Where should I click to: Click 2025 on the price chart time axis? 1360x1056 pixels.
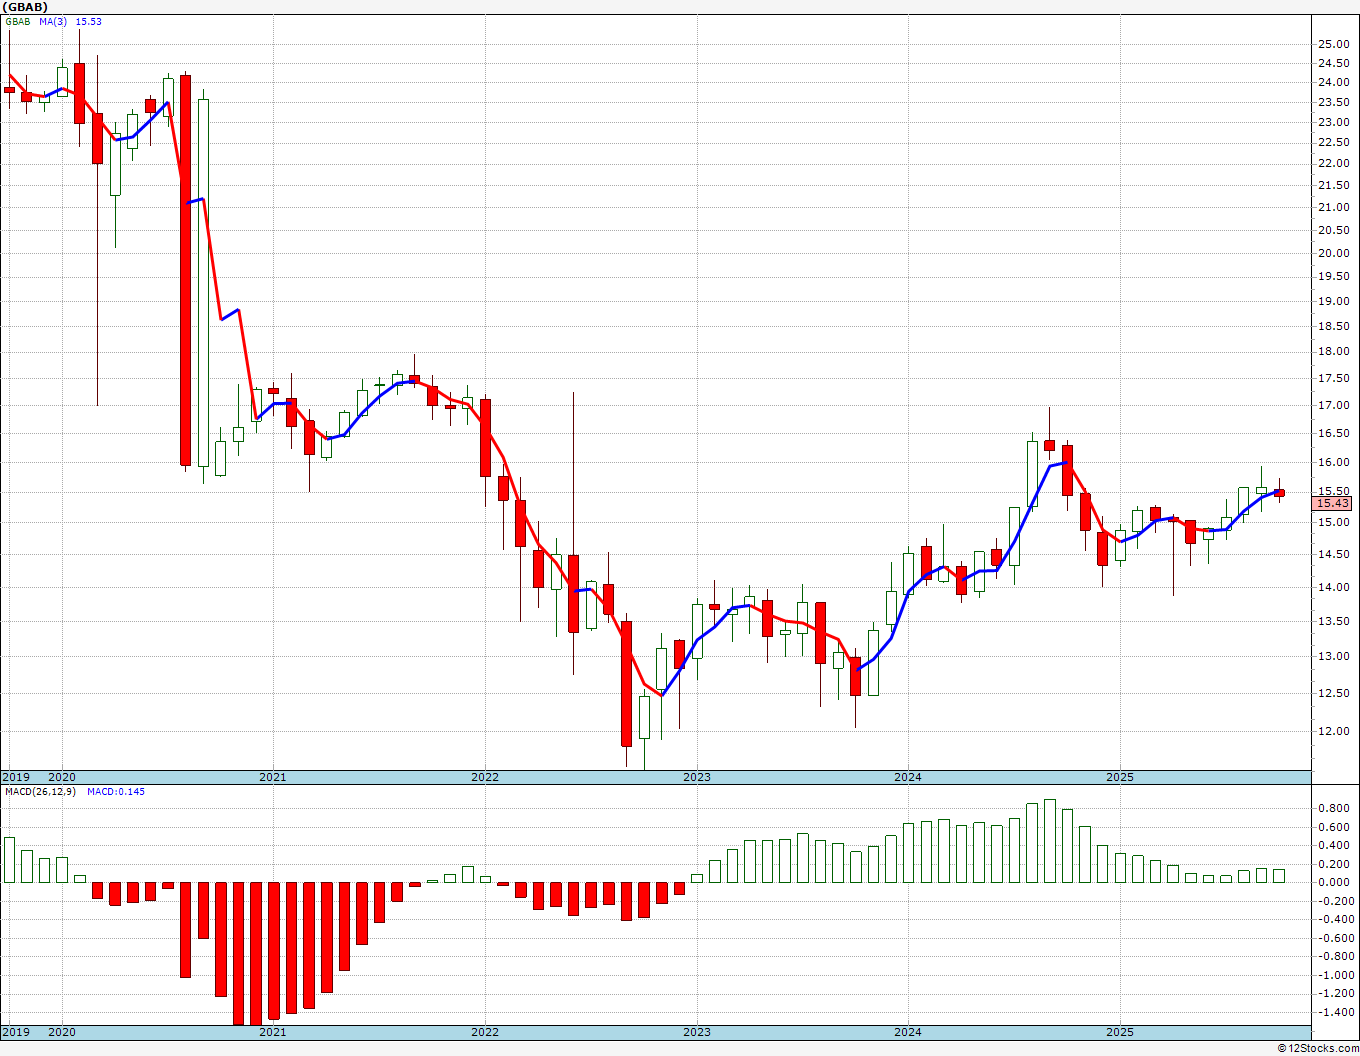point(1120,777)
